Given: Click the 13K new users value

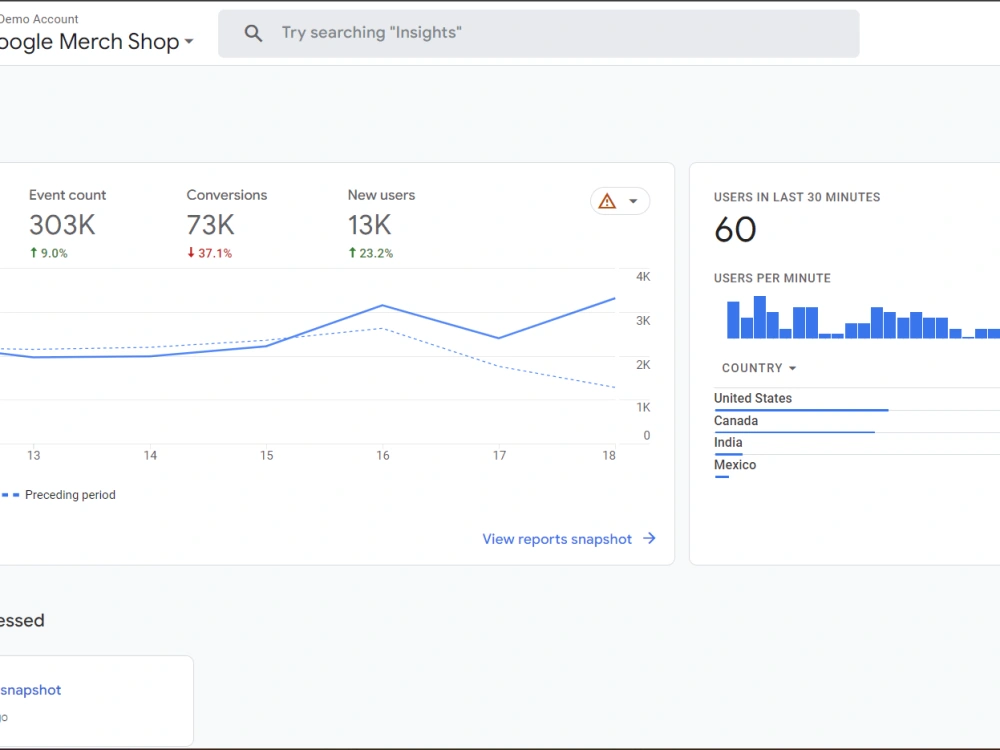Looking at the screenshot, I should click(x=369, y=224).
